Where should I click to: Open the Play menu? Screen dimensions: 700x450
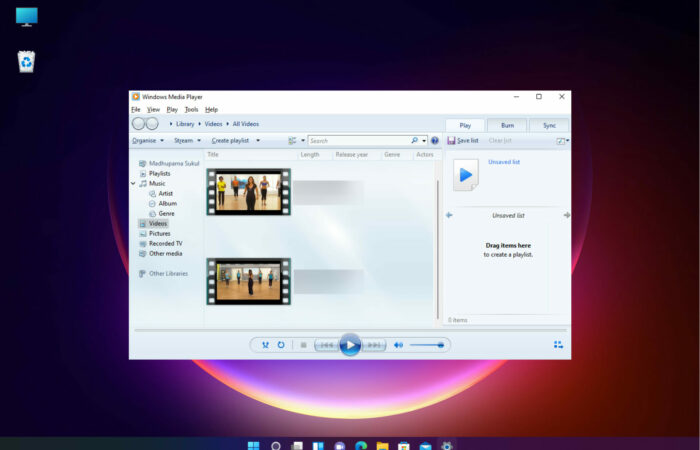point(172,109)
